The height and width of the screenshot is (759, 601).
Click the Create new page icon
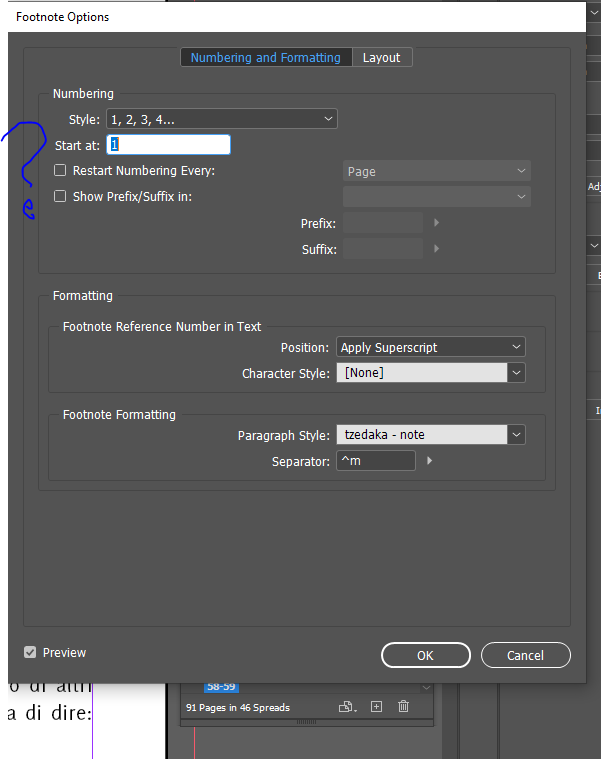pyautogui.click(x=376, y=707)
